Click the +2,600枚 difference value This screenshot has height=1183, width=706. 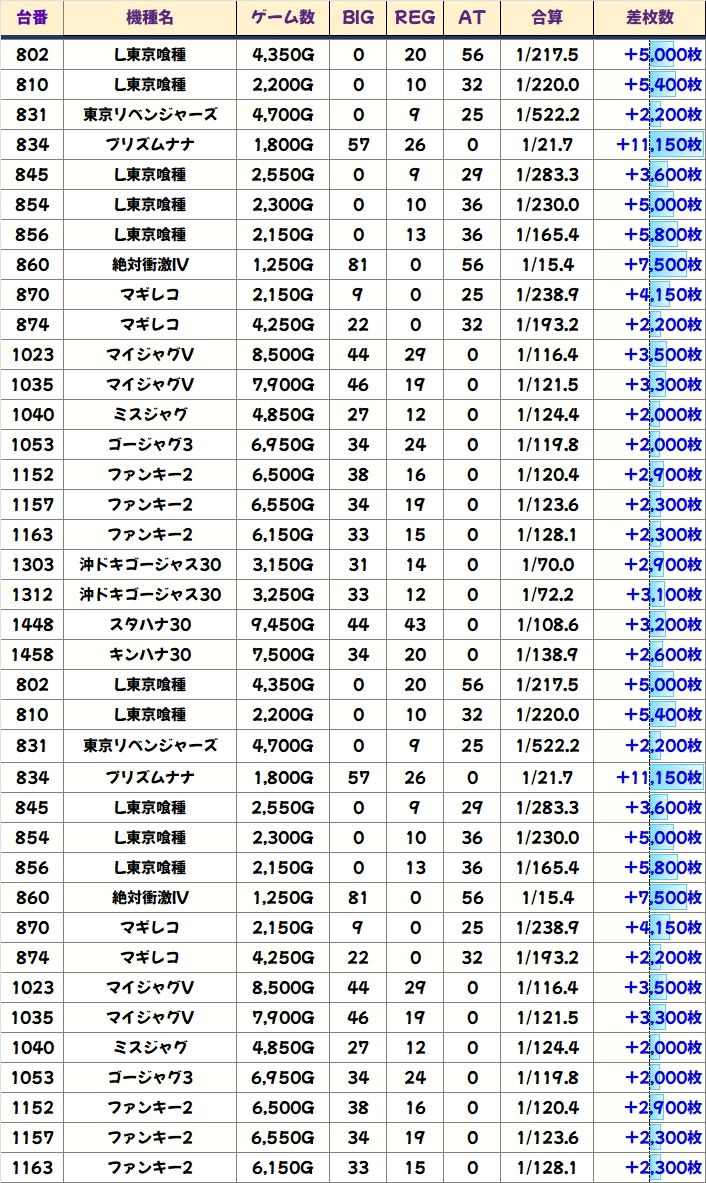point(663,655)
